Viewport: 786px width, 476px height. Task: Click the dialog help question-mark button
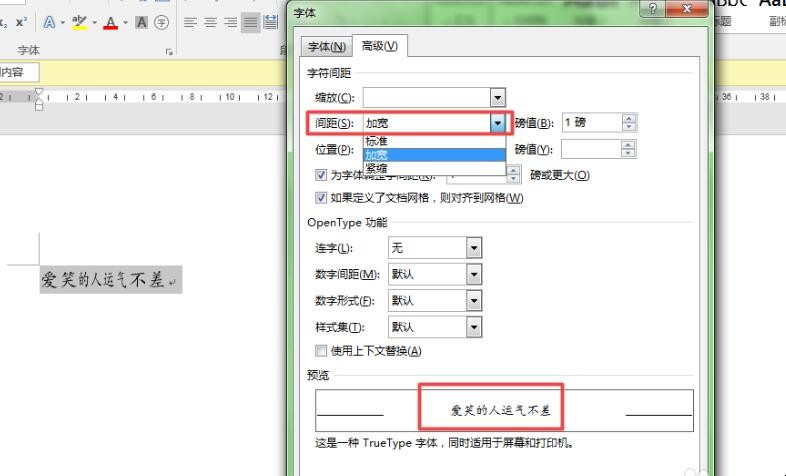click(x=653, y=9)
